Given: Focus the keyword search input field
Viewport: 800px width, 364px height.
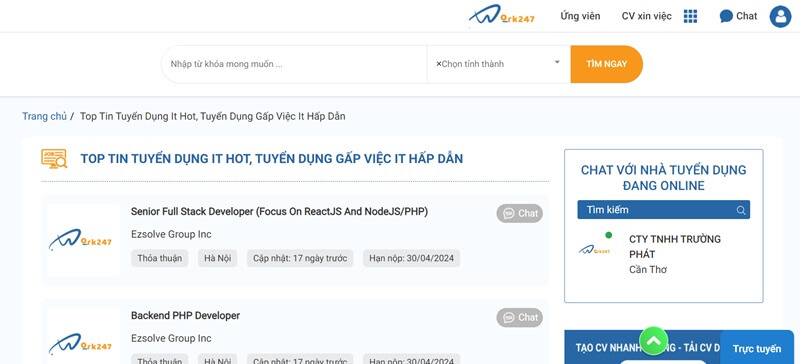Looking at the screenshot, I should [x=294, y=64].
